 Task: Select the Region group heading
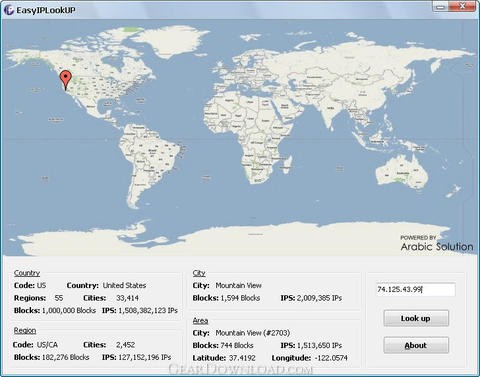tap(25, 330)
